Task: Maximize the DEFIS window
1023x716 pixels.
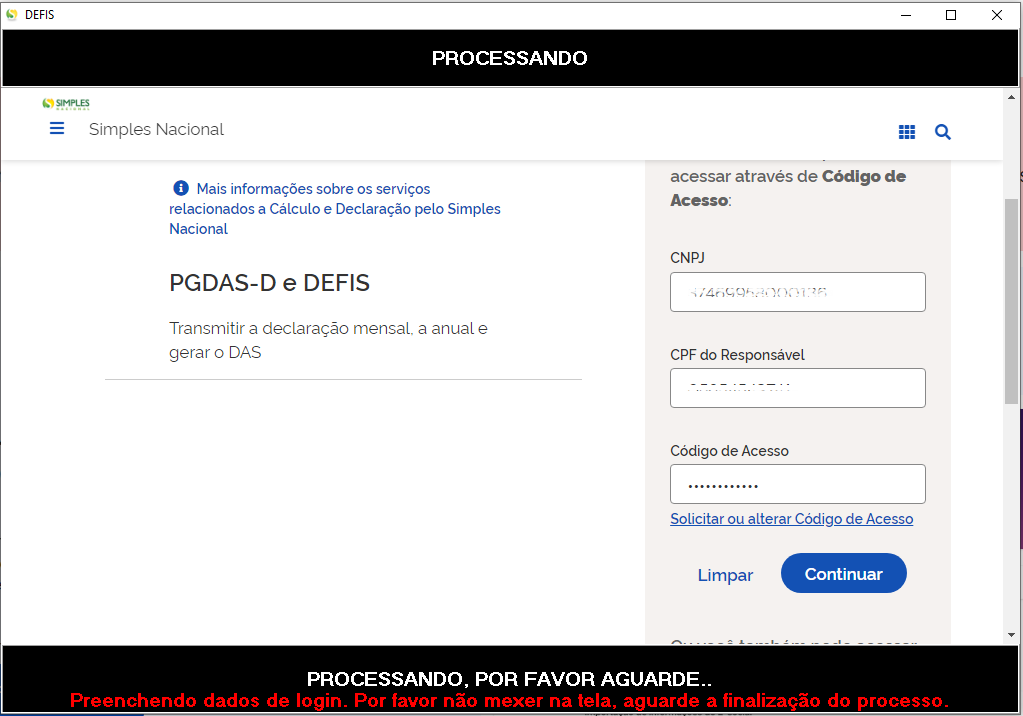Action: 951,15
